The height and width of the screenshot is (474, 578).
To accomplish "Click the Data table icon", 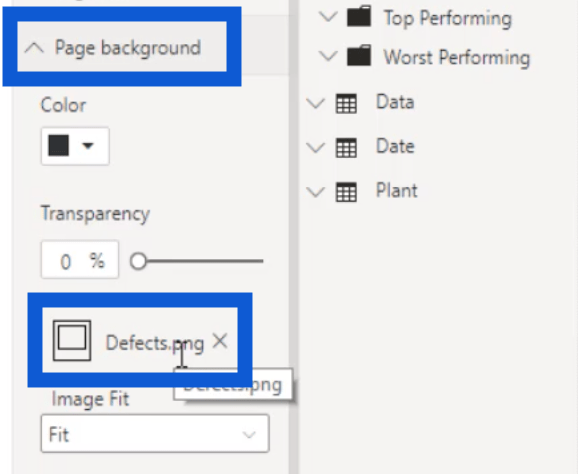I will (346, 103).
